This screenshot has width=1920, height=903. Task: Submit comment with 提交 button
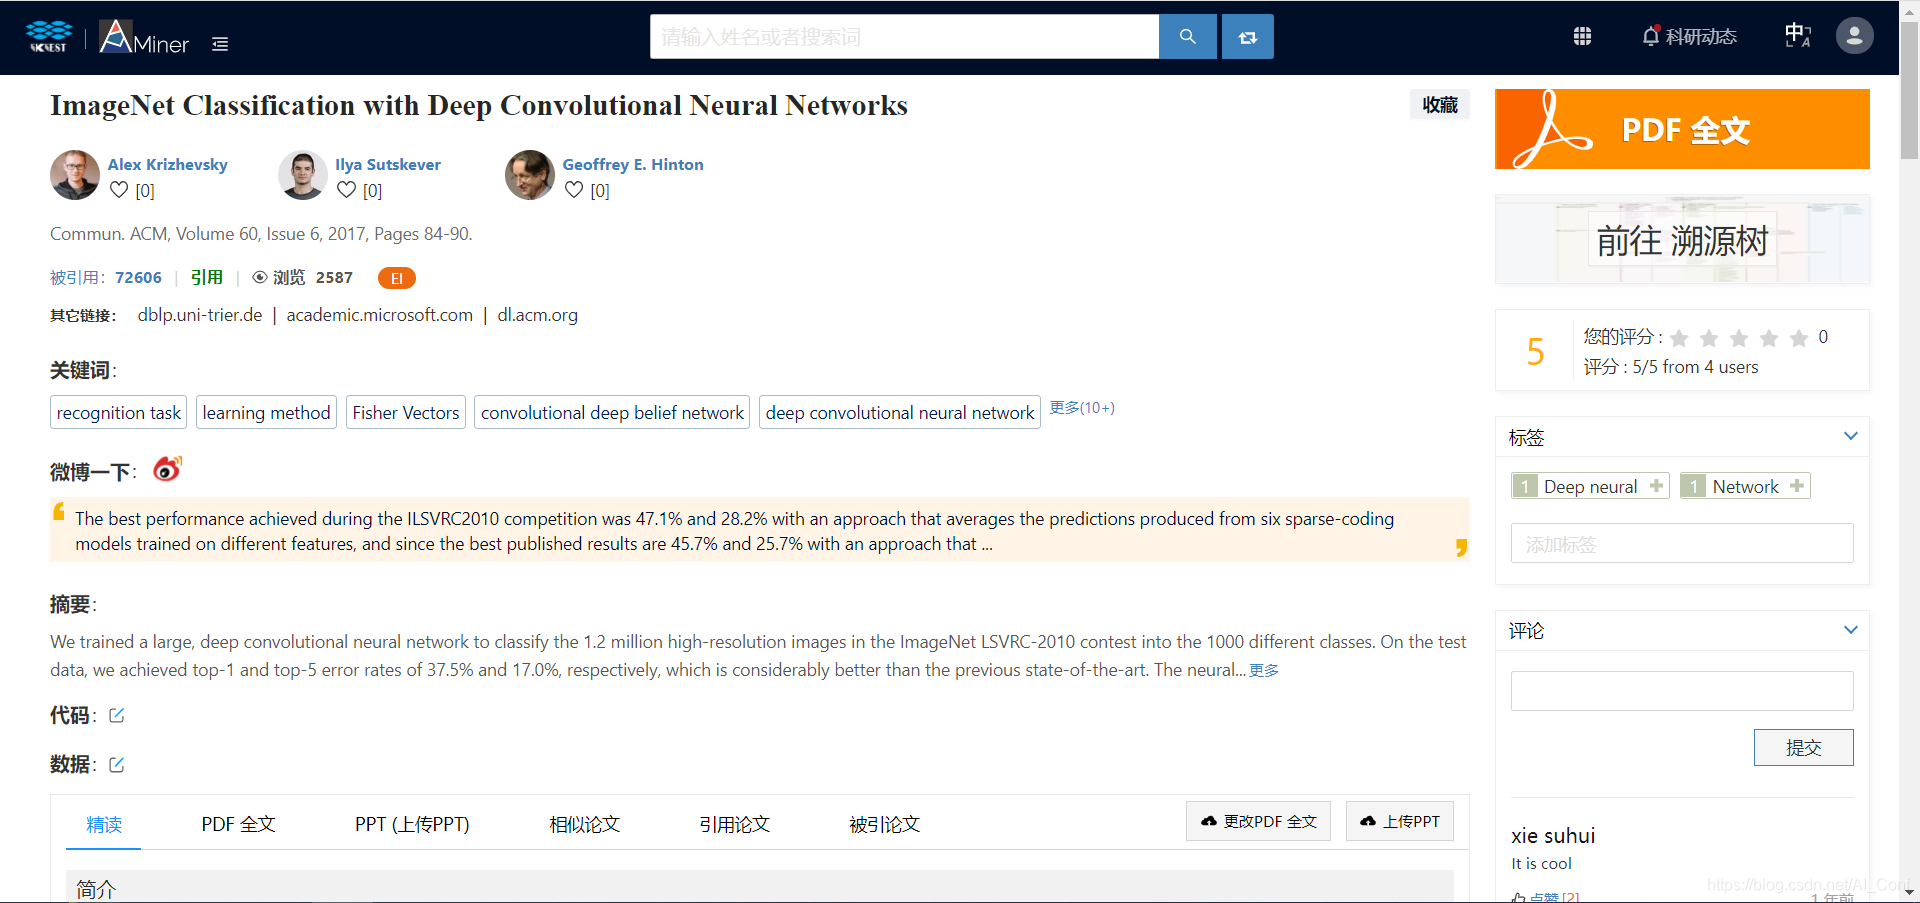pos(1803,748)
